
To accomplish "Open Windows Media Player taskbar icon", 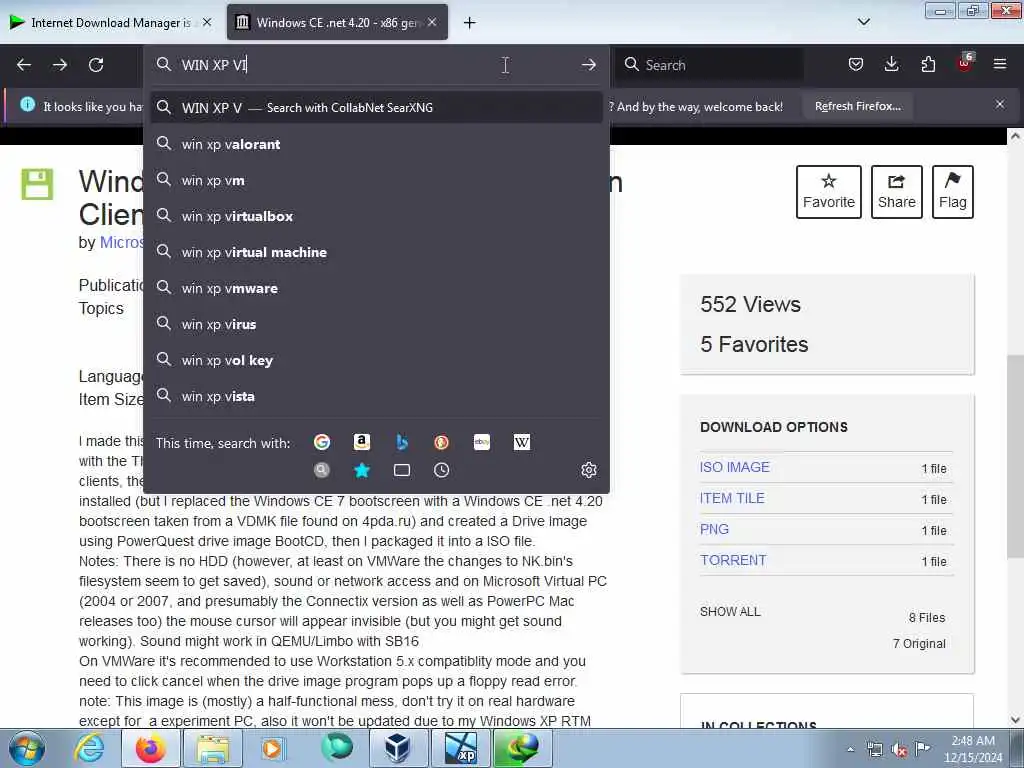I will 274,748.
